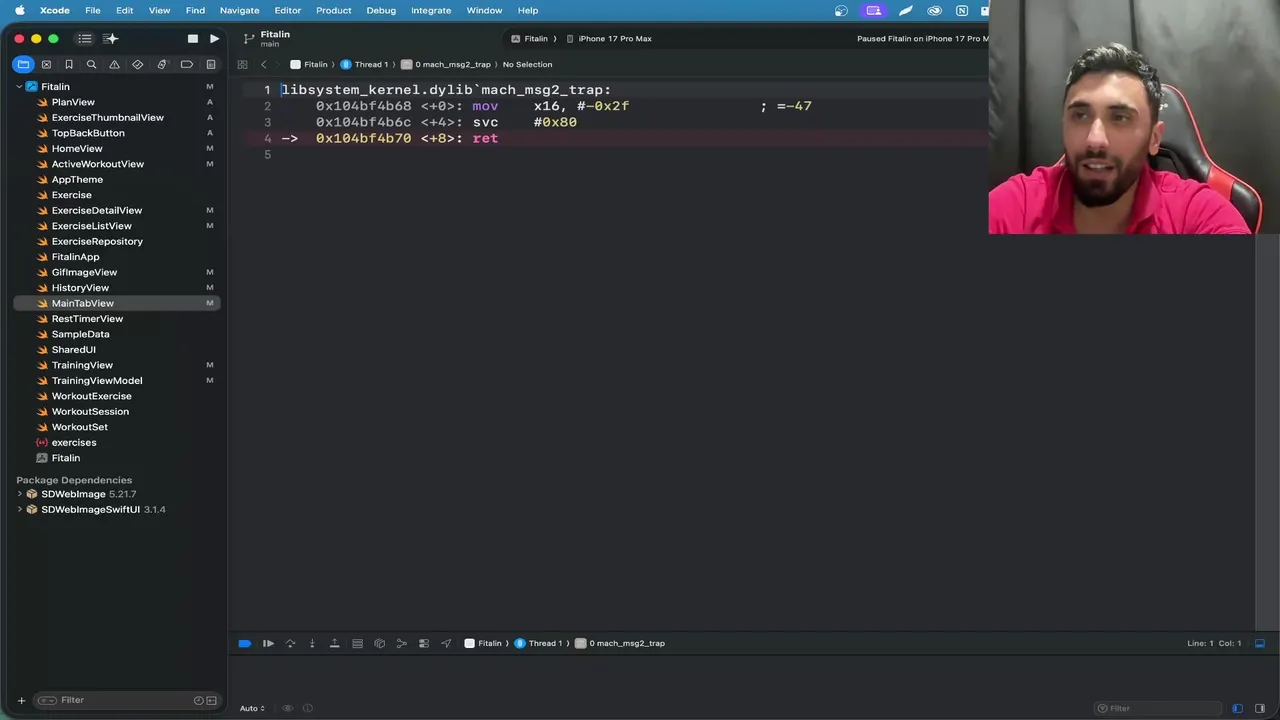Open the Test navigator diamond icon
The image size is (1280, 720).
(x=138, y=64)
